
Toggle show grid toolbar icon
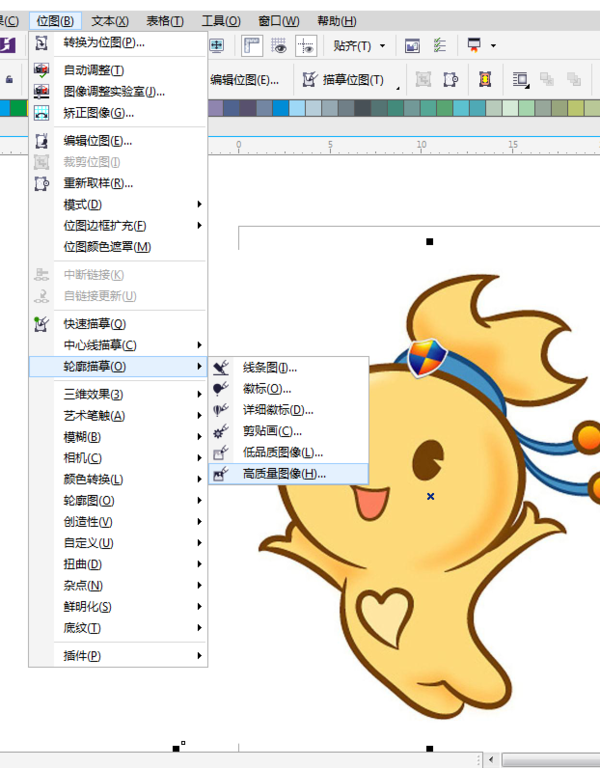[279, 46]
